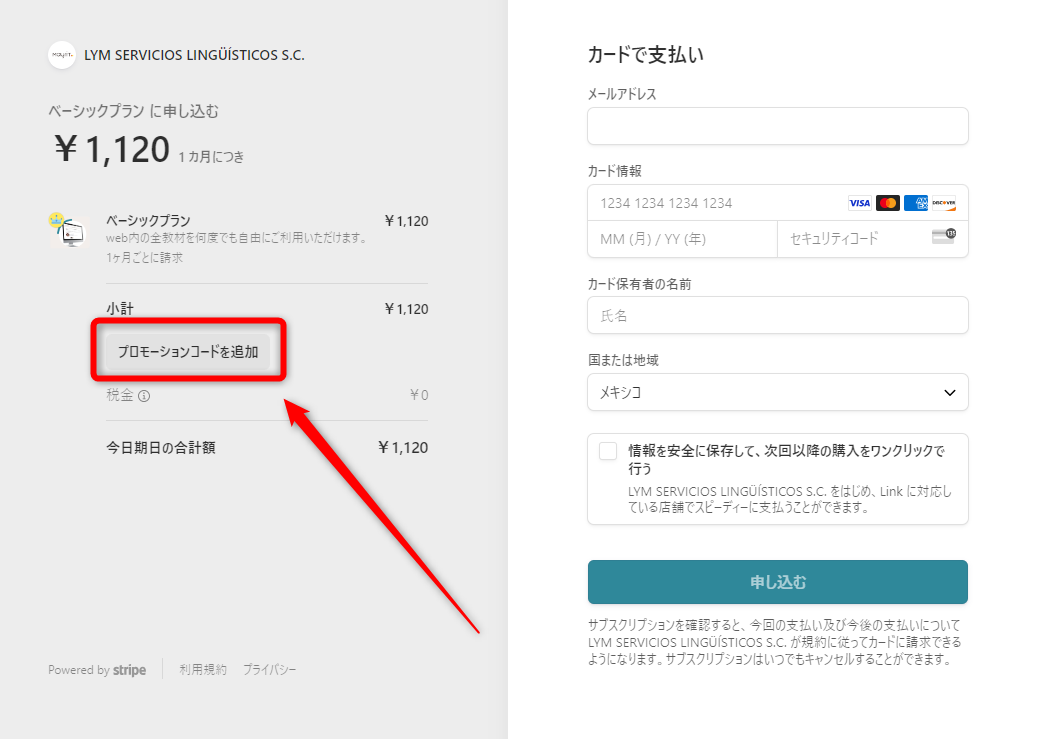Focus the メールアドレス email input field

click(x=777, y=126)
